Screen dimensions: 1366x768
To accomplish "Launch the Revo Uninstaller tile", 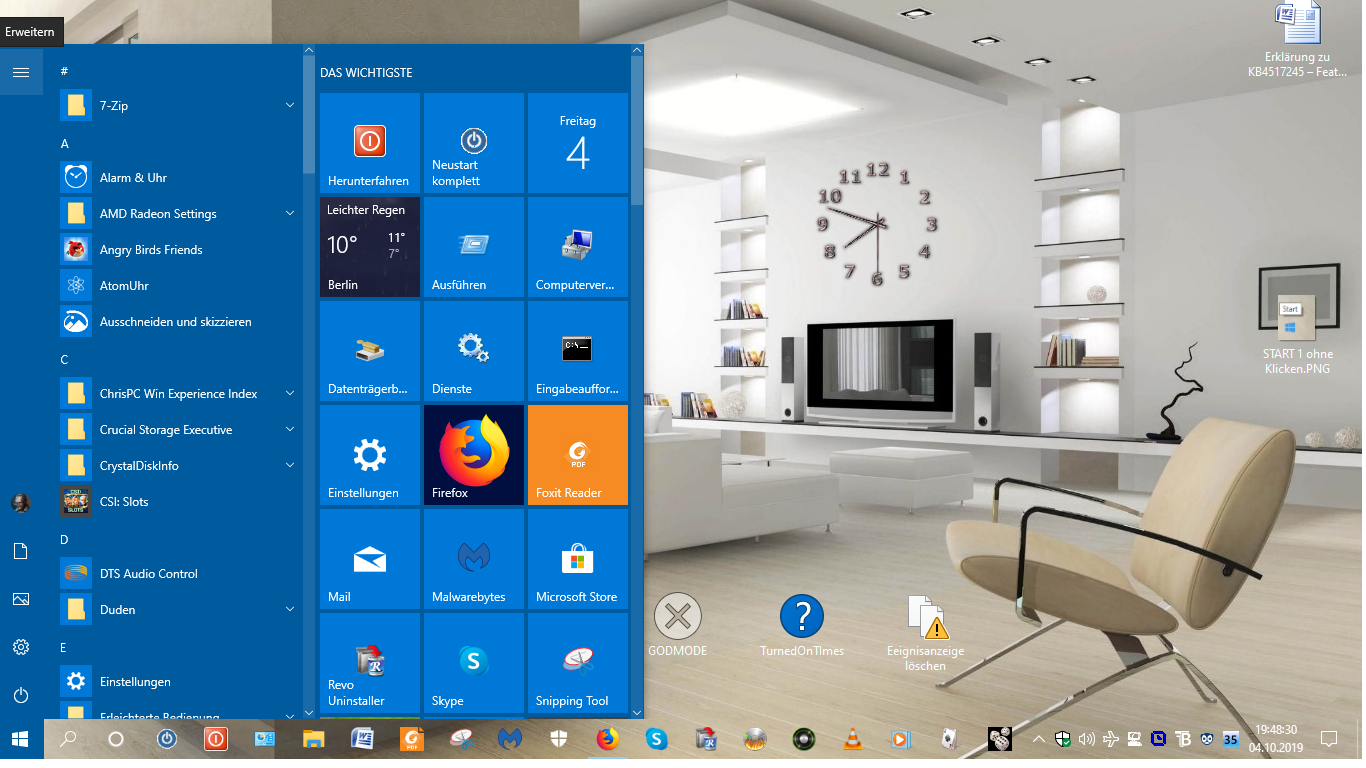I will point(370,663).
